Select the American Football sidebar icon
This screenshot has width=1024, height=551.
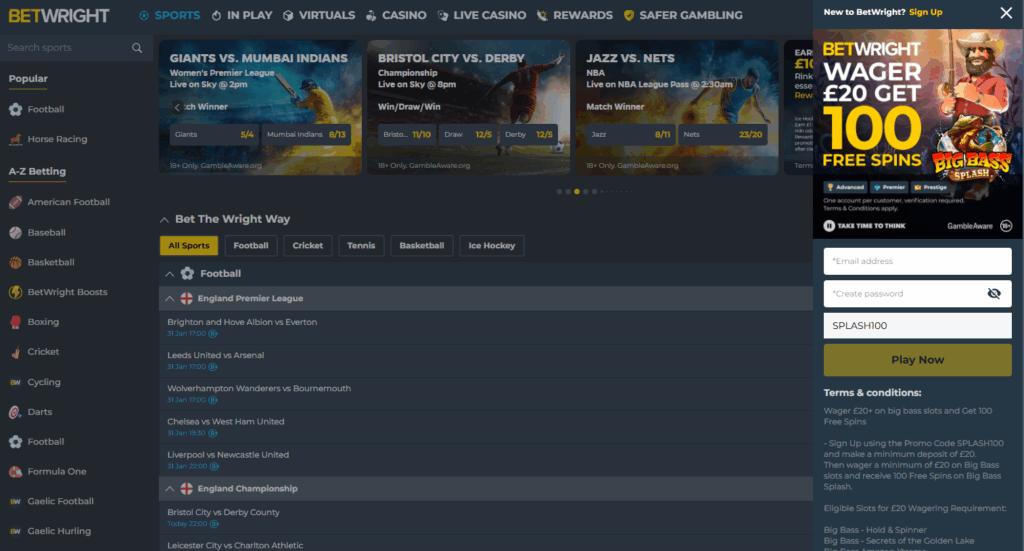pyautogui.click(x=15, y=202)
